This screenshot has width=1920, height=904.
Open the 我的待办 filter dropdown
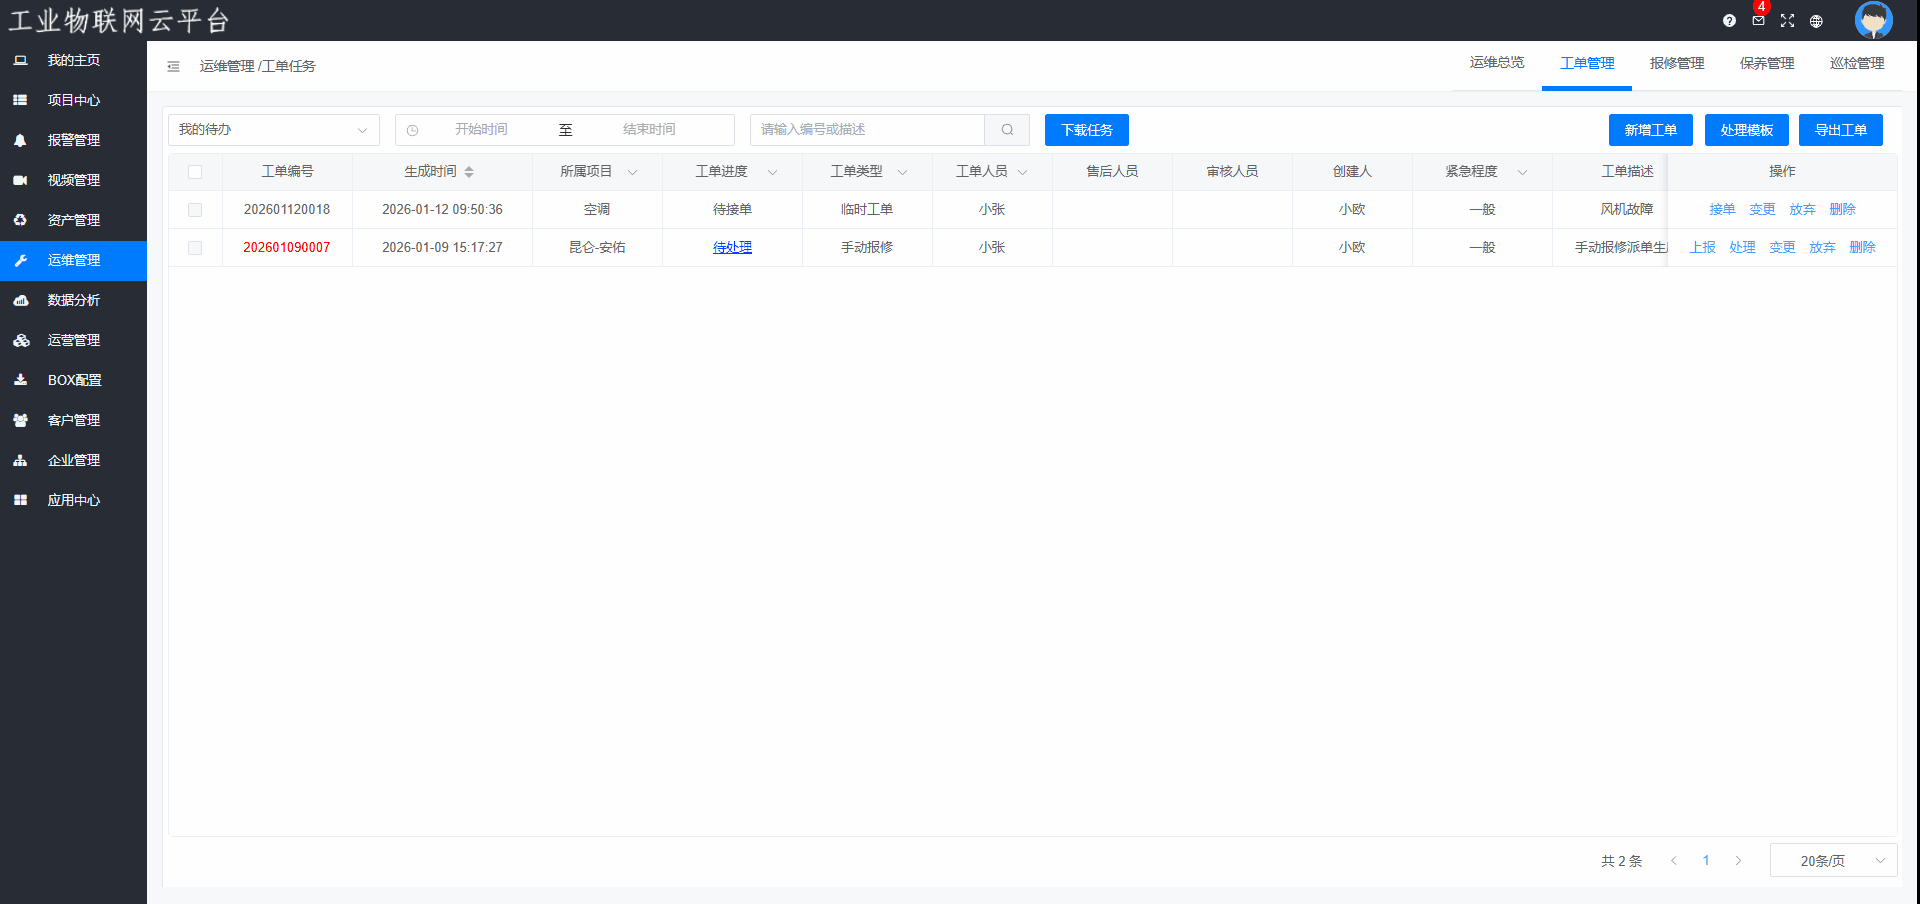pyautogui.click(x=273, y=130)
